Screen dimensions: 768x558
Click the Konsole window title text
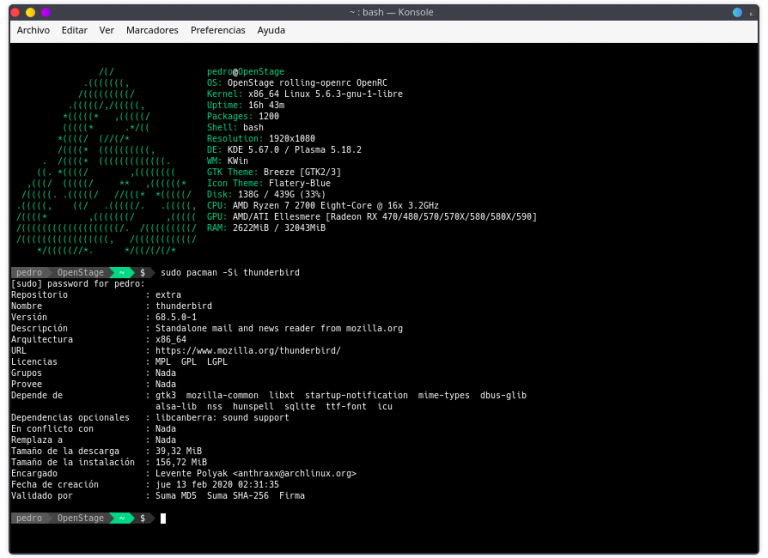[x=383, y=12]
